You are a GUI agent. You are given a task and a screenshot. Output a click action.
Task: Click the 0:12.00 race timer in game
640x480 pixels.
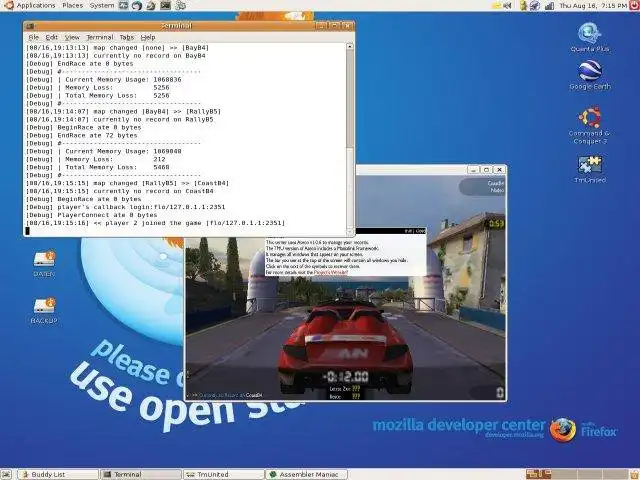tap(346, 377)
